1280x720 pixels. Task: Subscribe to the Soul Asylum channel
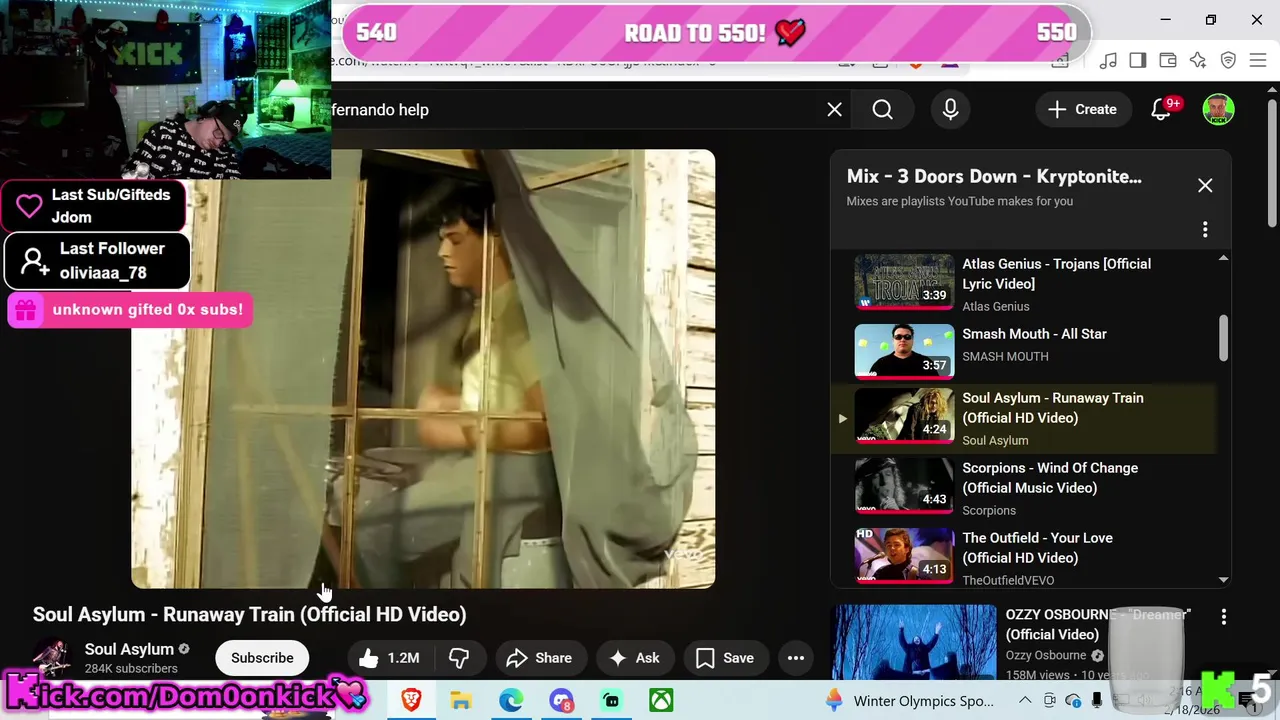[x=262, y=658]
